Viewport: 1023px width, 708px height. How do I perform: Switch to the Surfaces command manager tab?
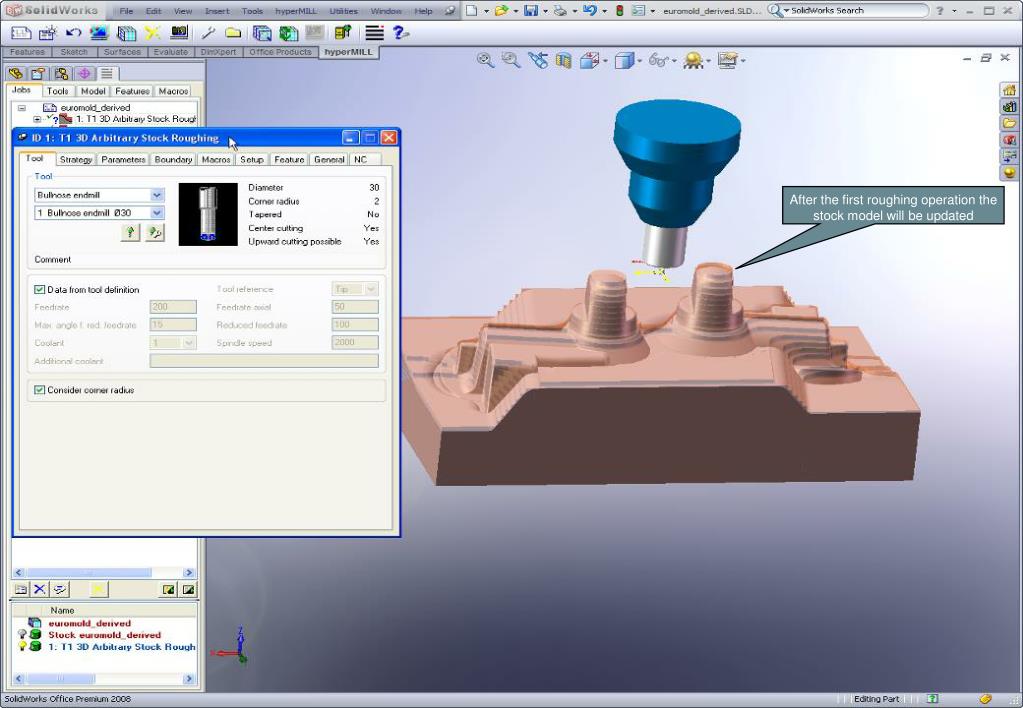pos(122,52)
